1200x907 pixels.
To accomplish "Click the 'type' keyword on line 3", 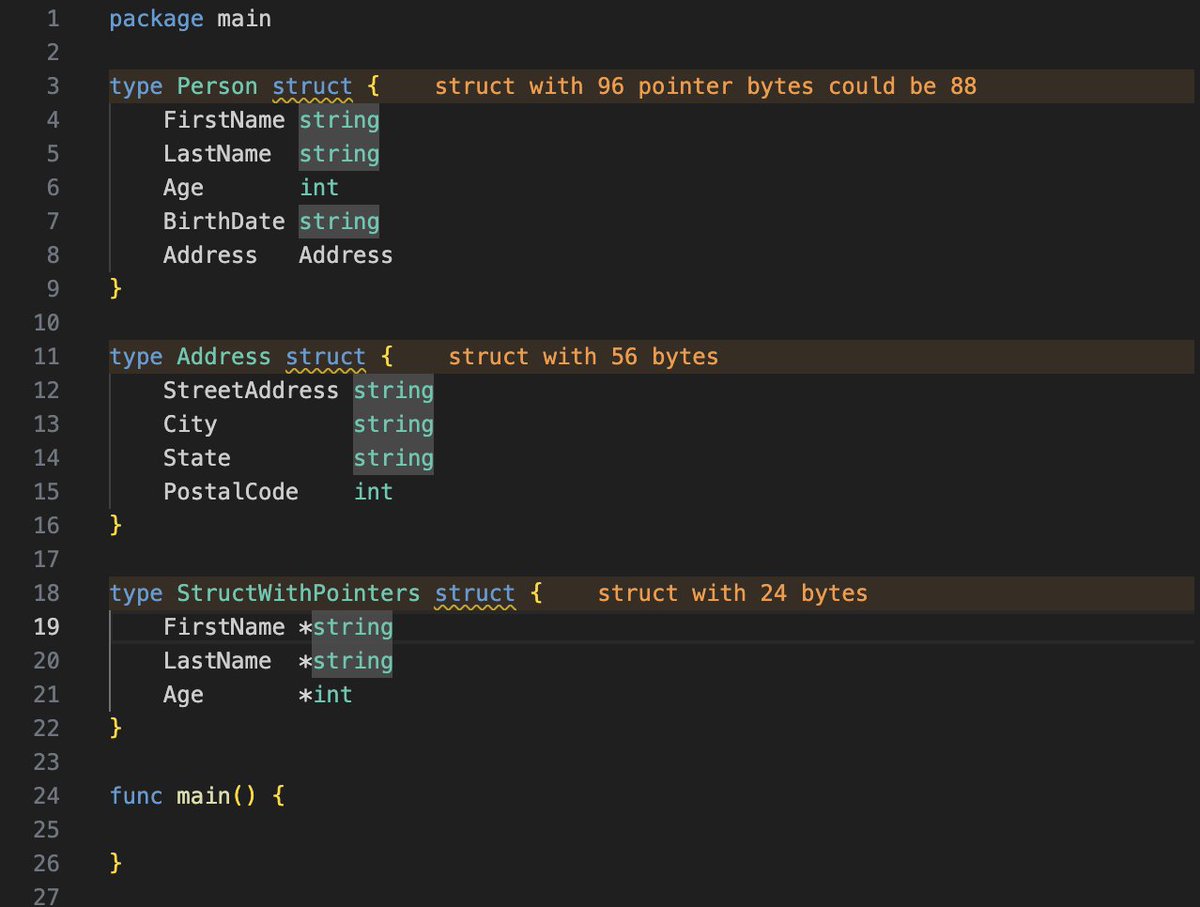I will tap(136, 87).
